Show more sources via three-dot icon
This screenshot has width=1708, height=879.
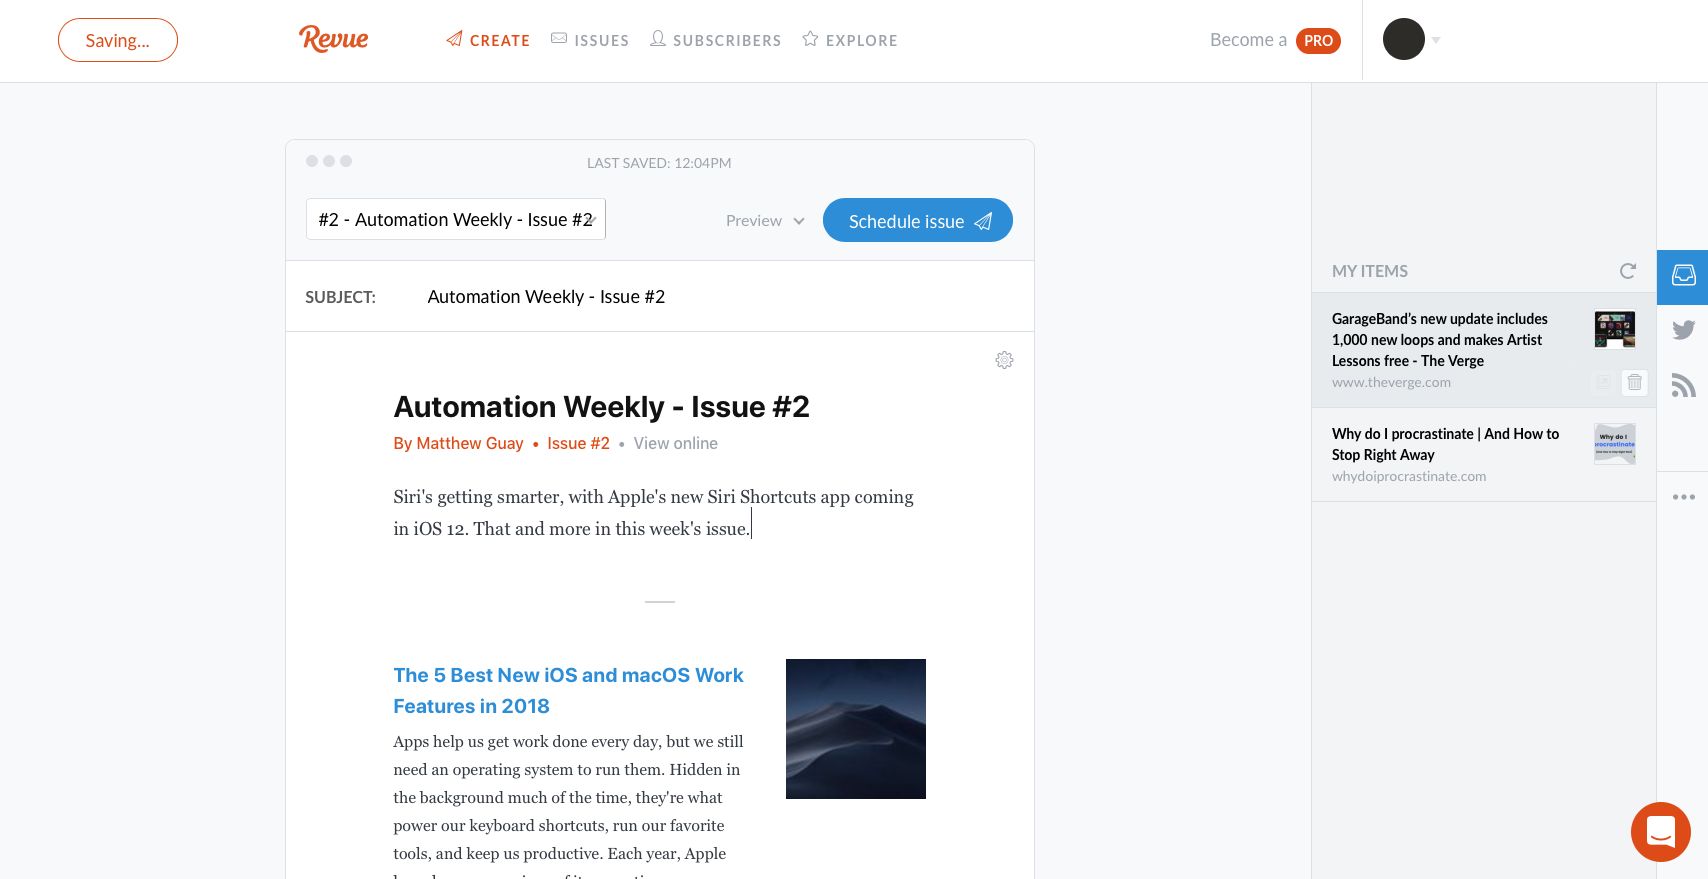pyautogui.click(x=1683, y=497)
